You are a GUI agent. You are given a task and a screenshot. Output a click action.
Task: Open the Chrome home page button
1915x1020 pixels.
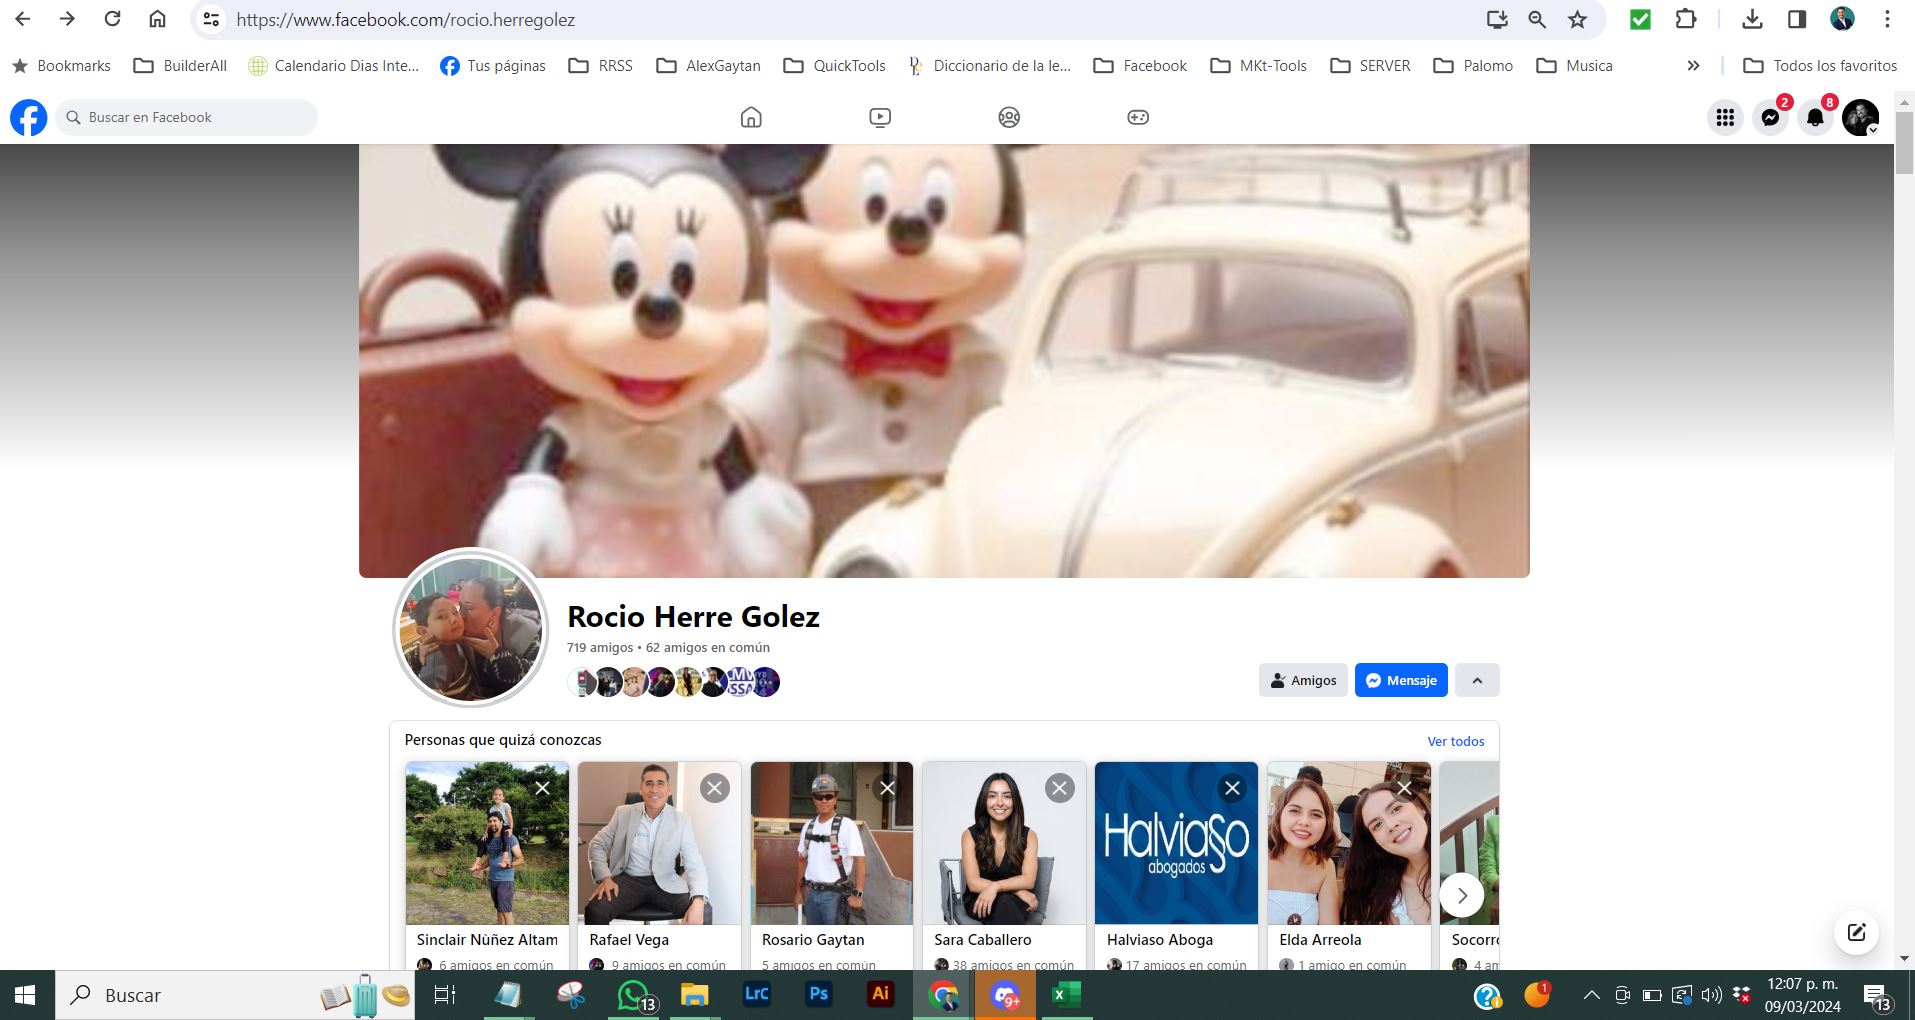157,19
